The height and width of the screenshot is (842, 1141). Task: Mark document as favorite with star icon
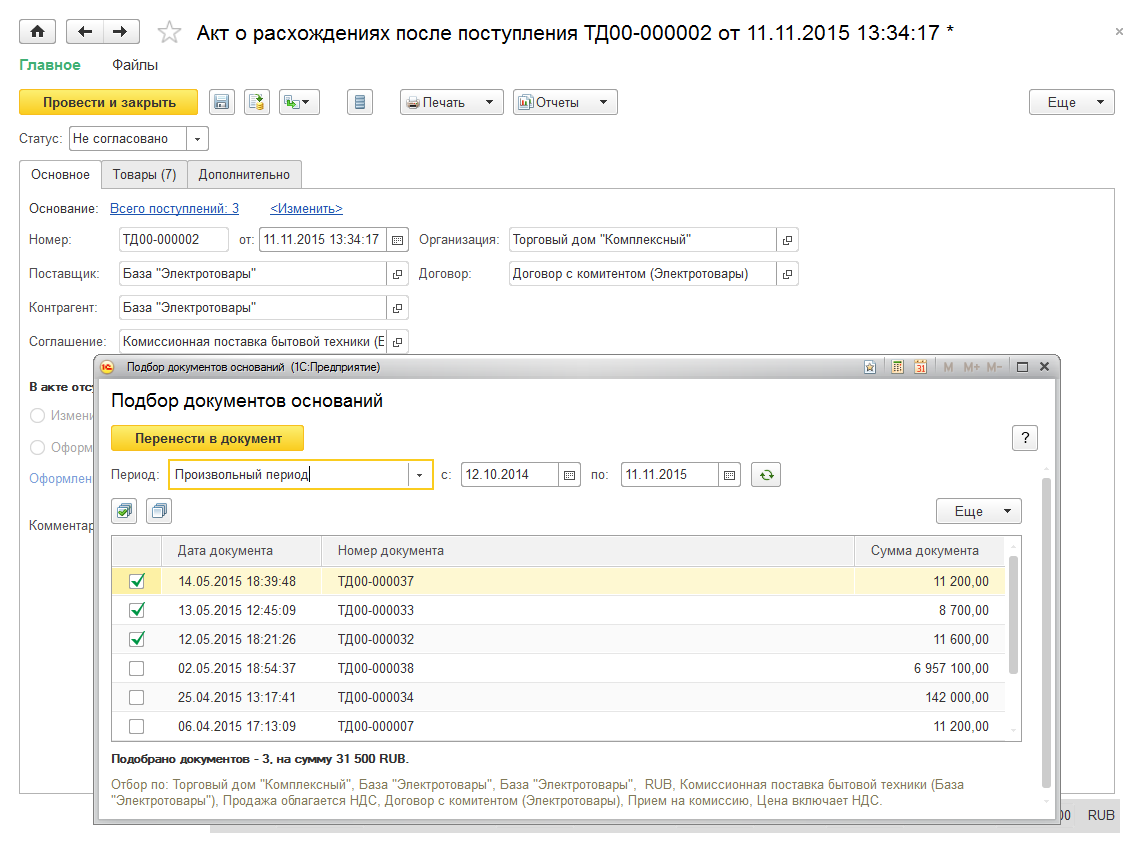tap(170, 33)
